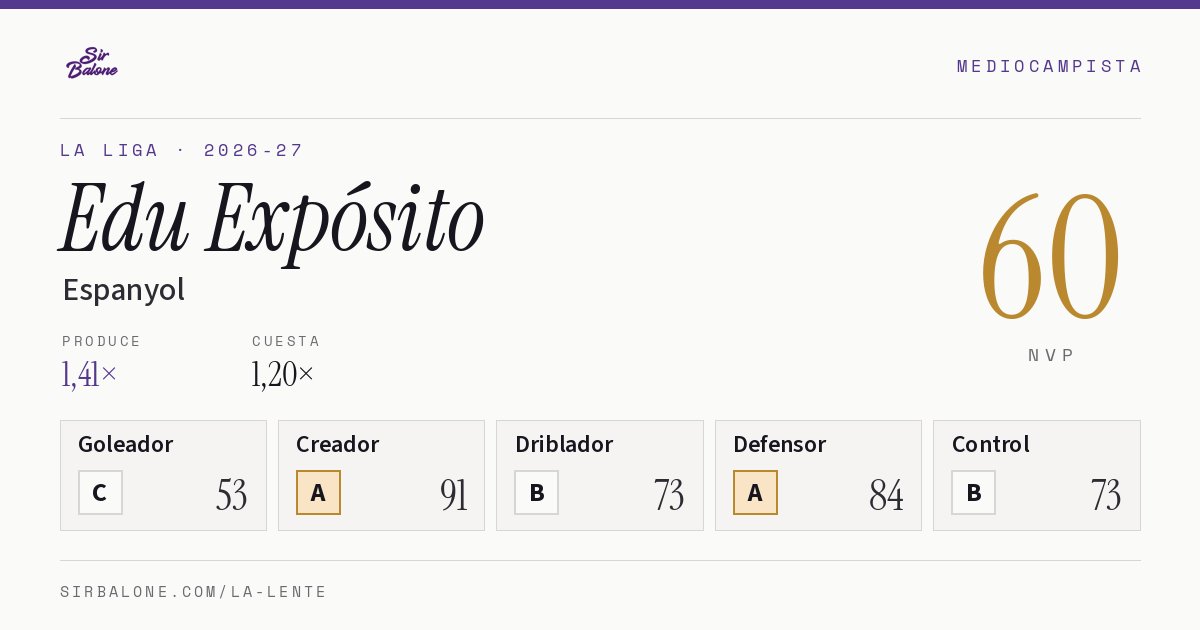Screen dimensions: 1200x630
Task: Open the Creador stat card
Action: (x=381, y=475)
